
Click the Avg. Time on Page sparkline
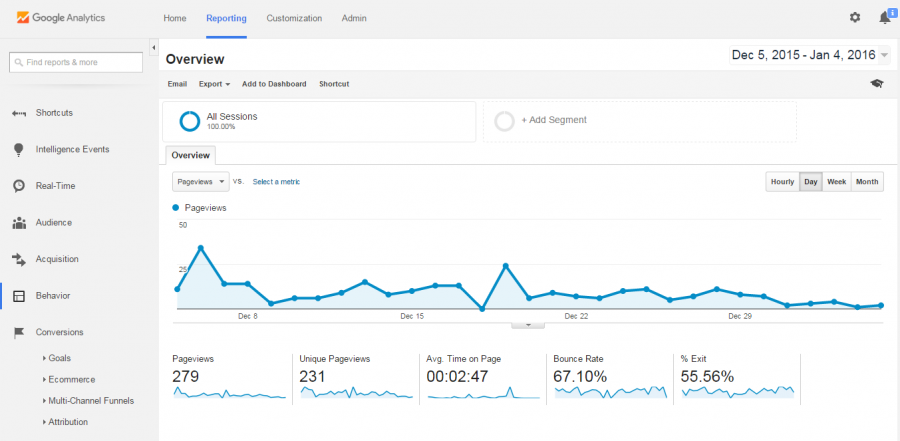pyautogui.click(x=484, y=393)
